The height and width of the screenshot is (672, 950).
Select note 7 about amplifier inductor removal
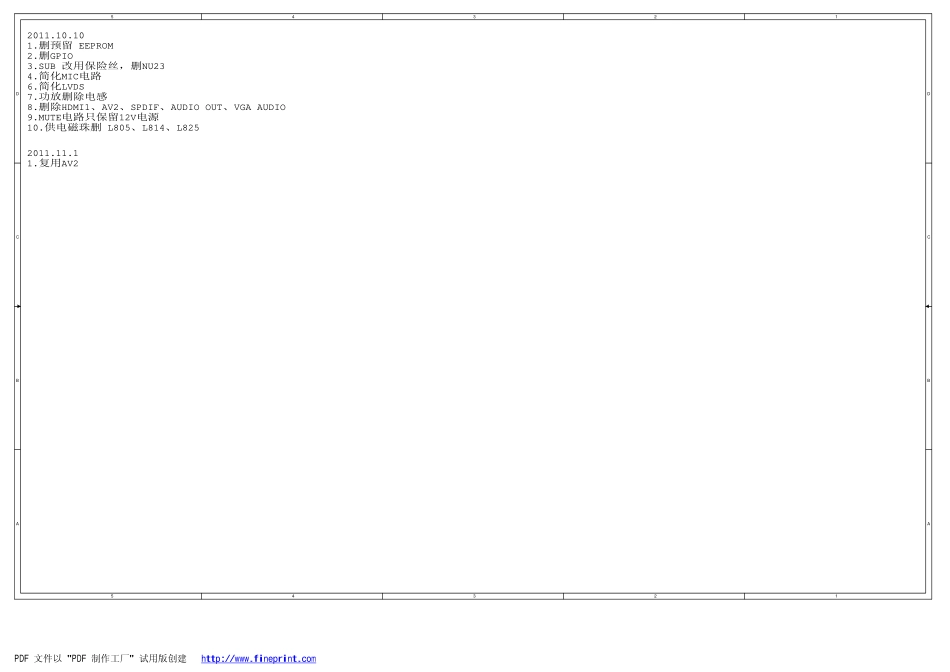coord(67,97)
